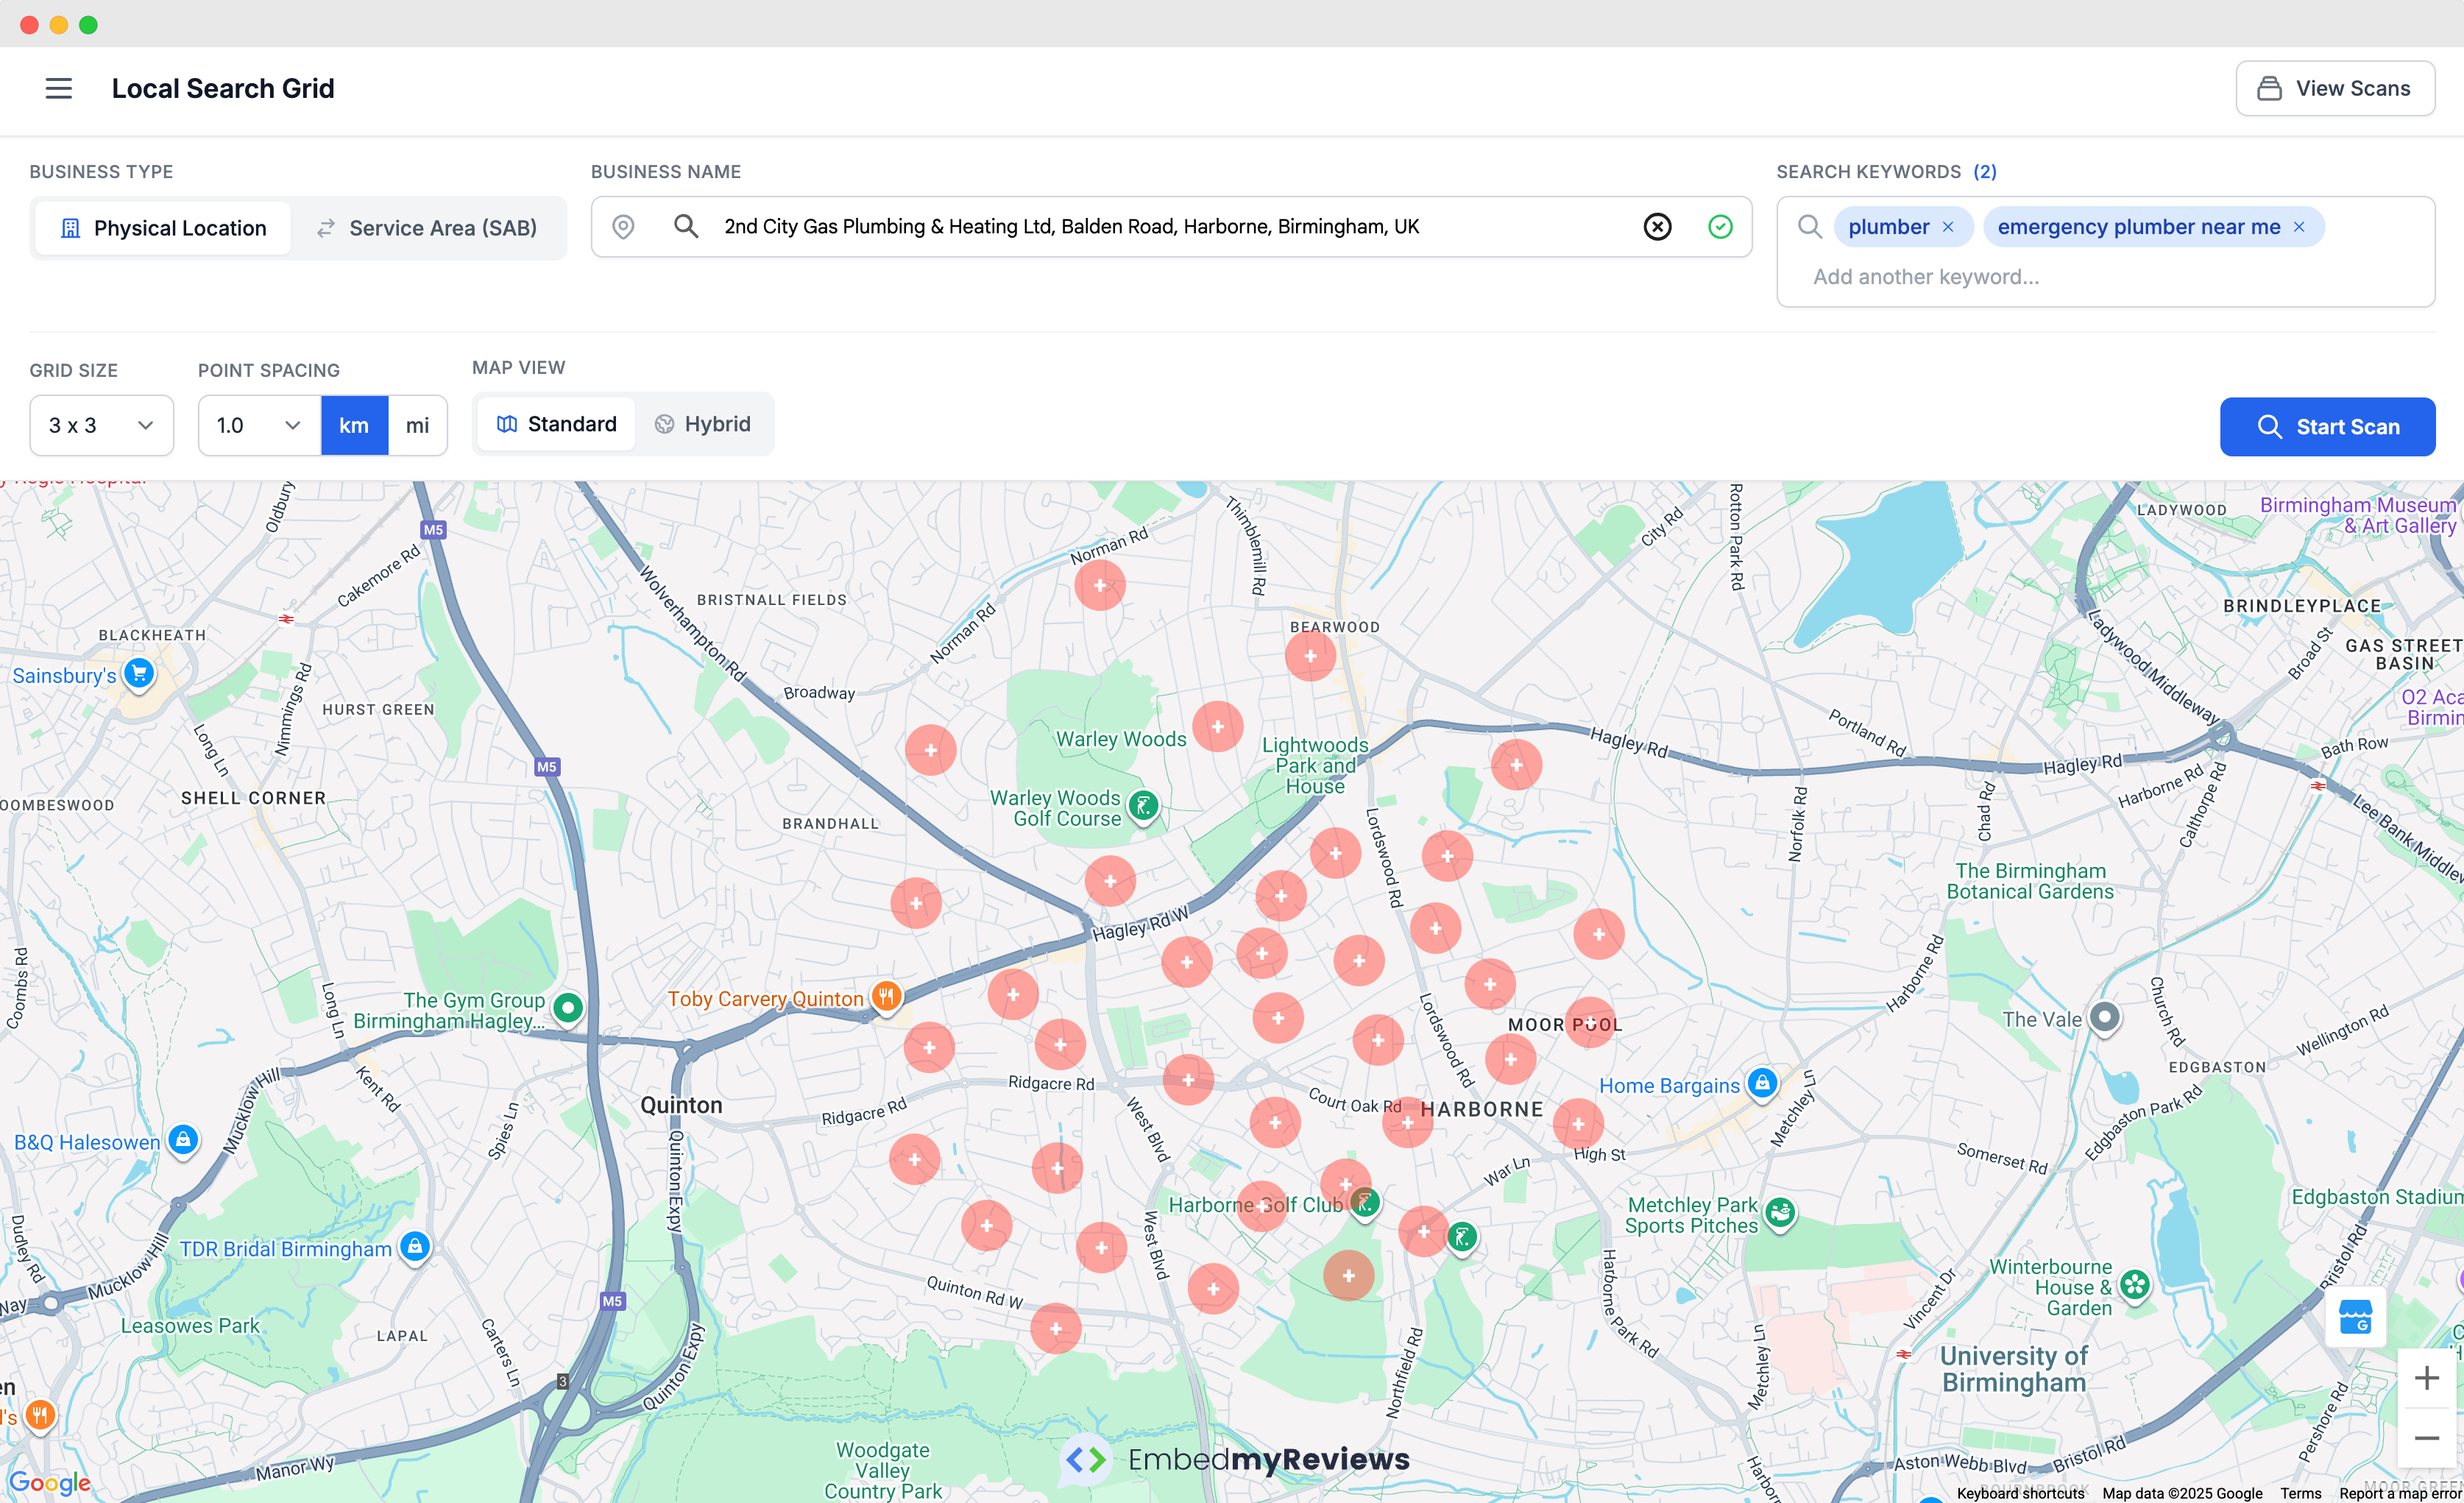Select km as spacing unit

click(354, 425)
